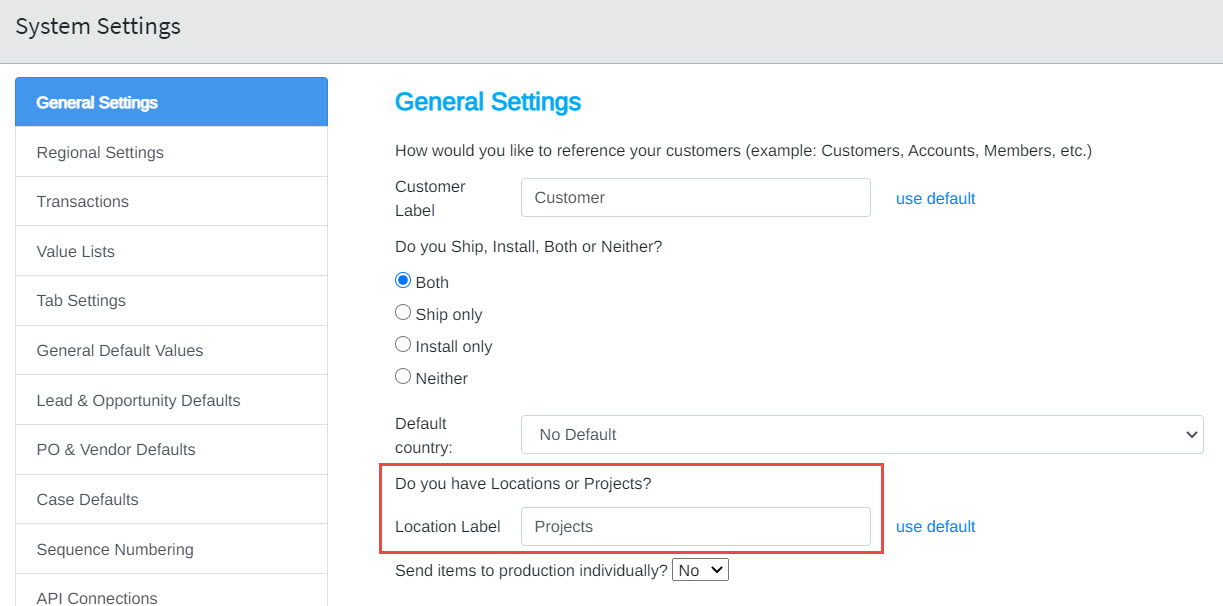Click "use default" beside Location Label
The image size is (1223, 606).
click(x=935, y=526)
